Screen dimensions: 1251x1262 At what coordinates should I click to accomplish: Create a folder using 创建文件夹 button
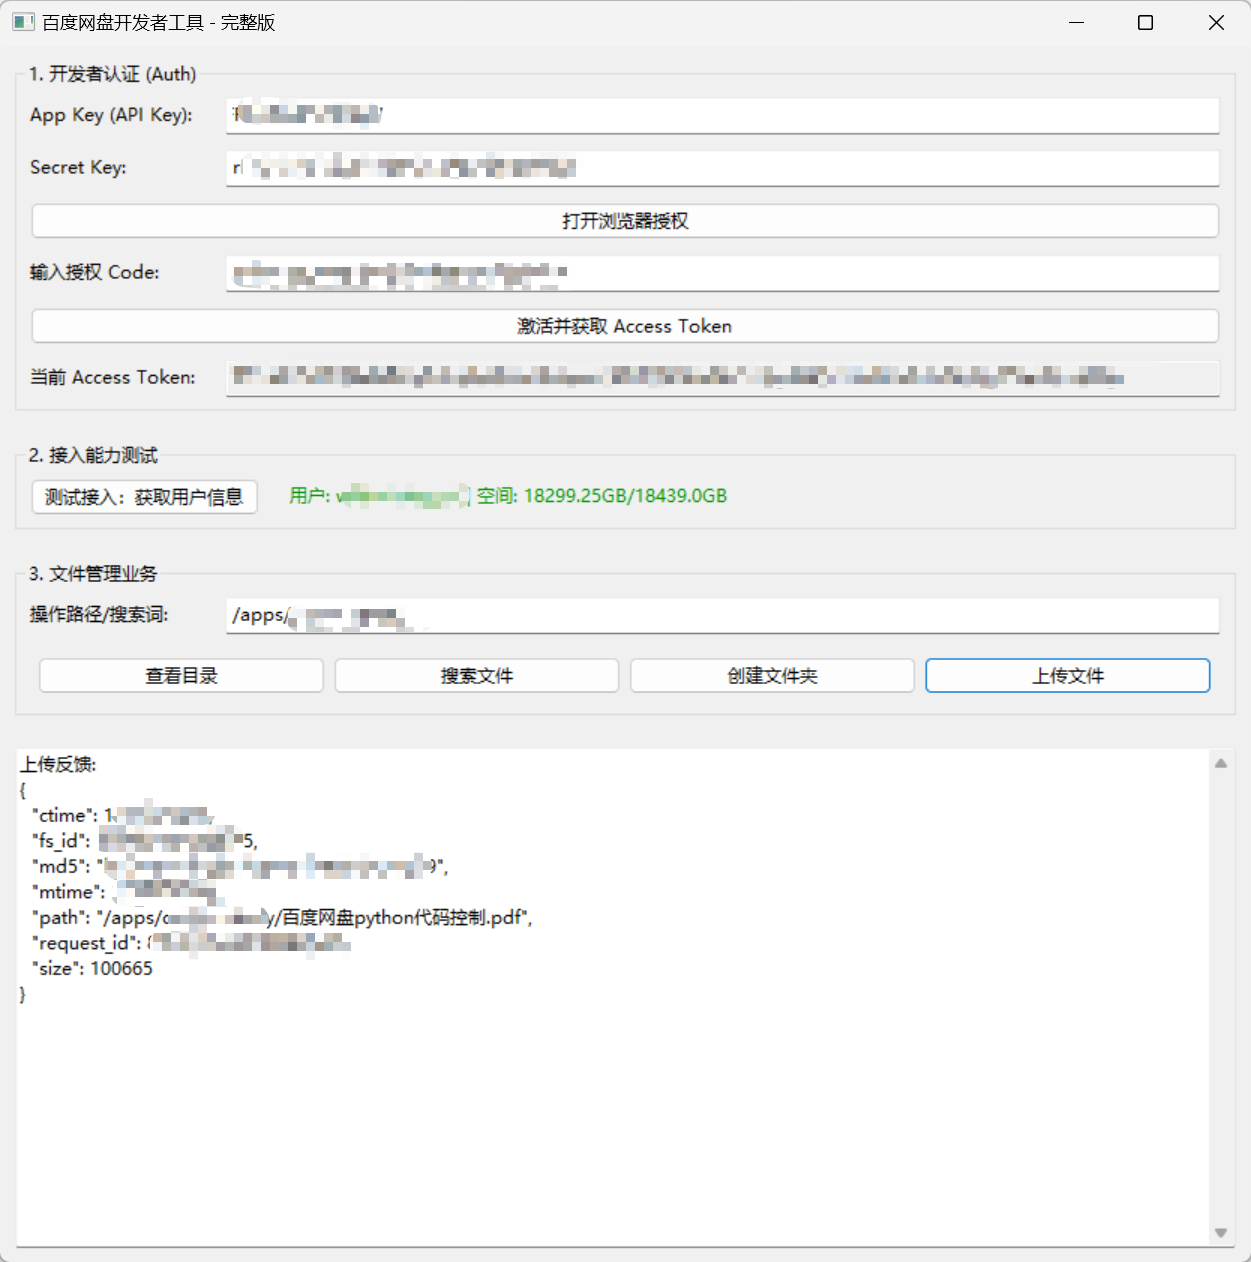click(x=772, y=676)
